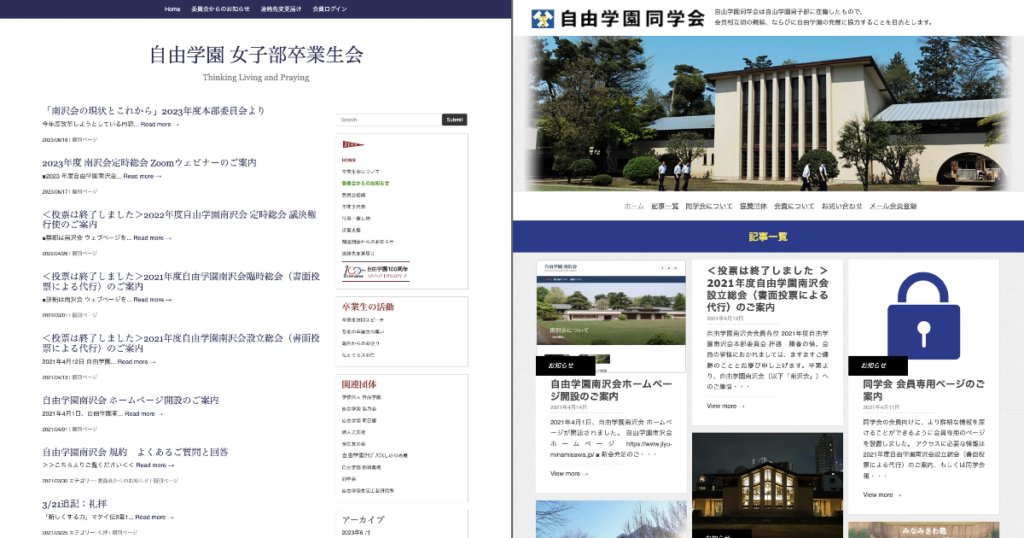Select 協賛団体 in the 同学会 menu
The width and height of the screenshot is (1024, 538).
pyautogui.click(x=753, y=206)
